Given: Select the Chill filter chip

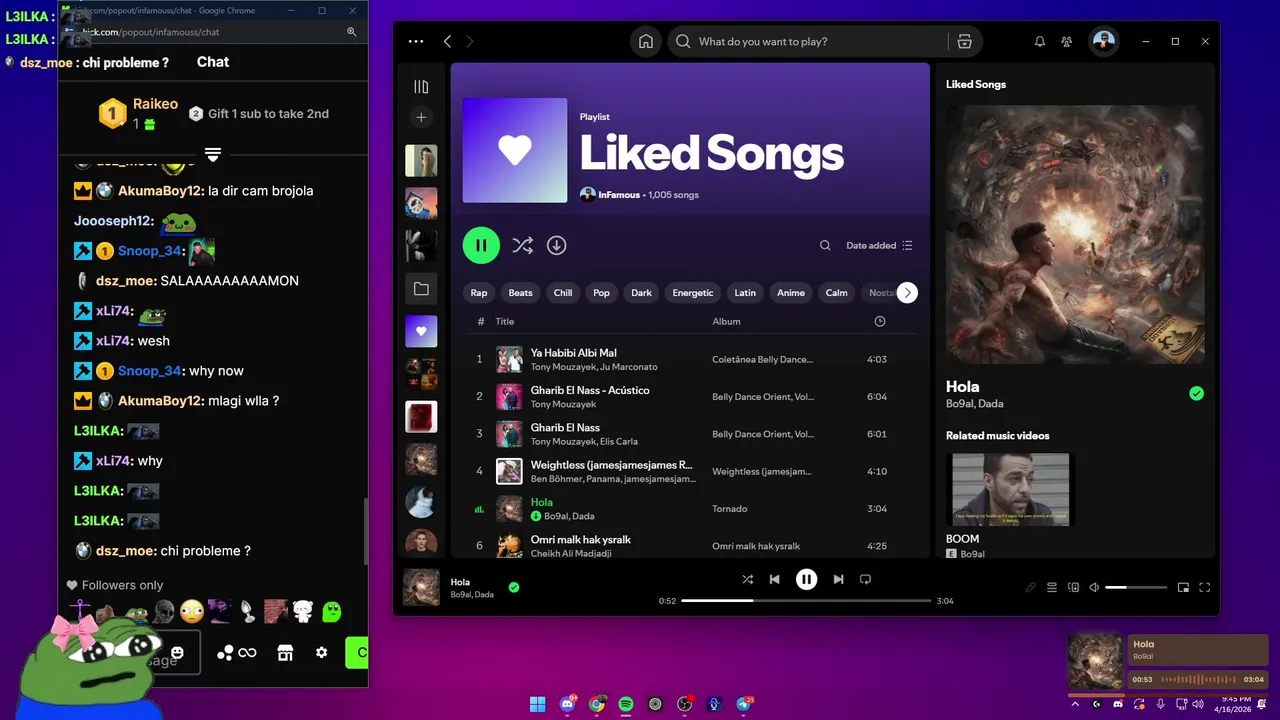Looking at the screenshot, I should (x=563, y=293).
